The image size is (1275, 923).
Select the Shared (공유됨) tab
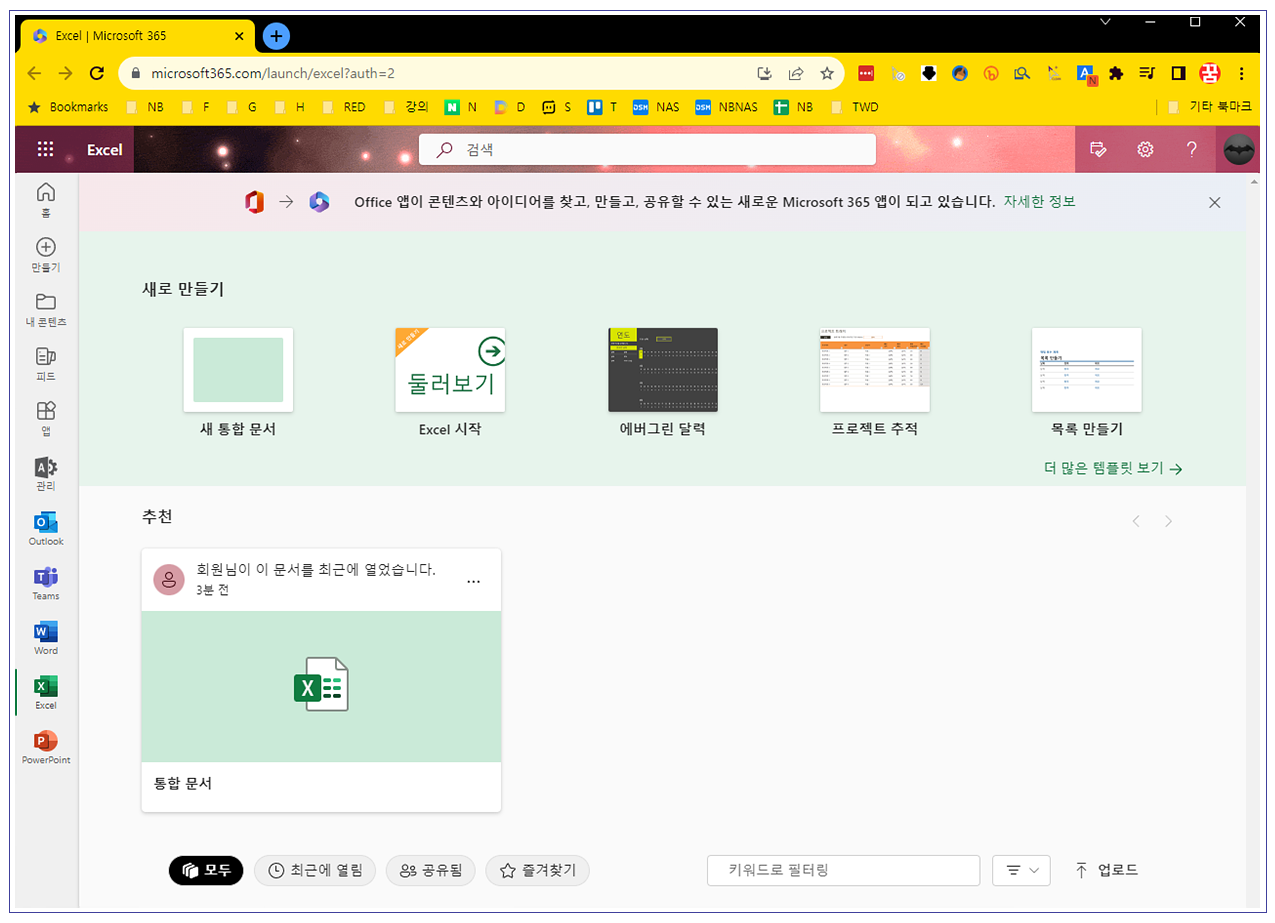[431, 870]
